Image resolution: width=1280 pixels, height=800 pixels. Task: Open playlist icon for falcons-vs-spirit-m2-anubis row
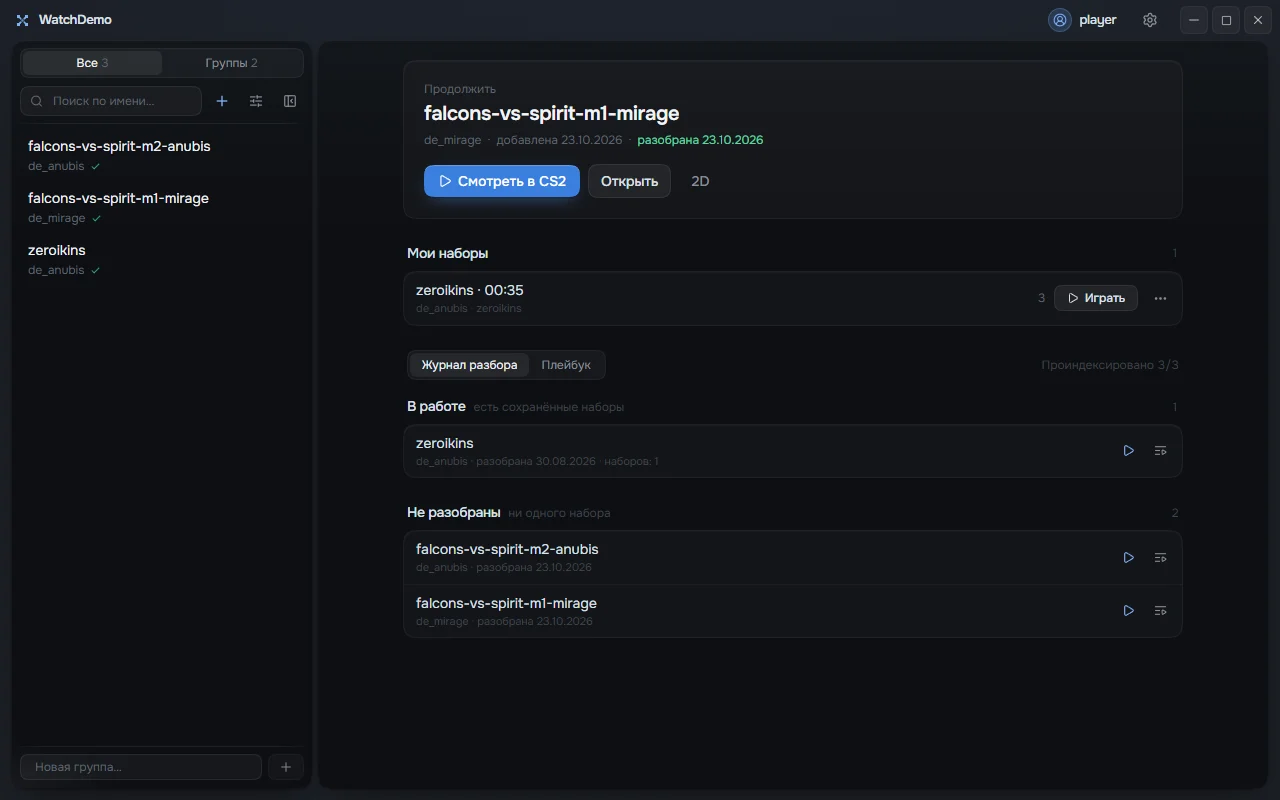tap(1161, 557)
